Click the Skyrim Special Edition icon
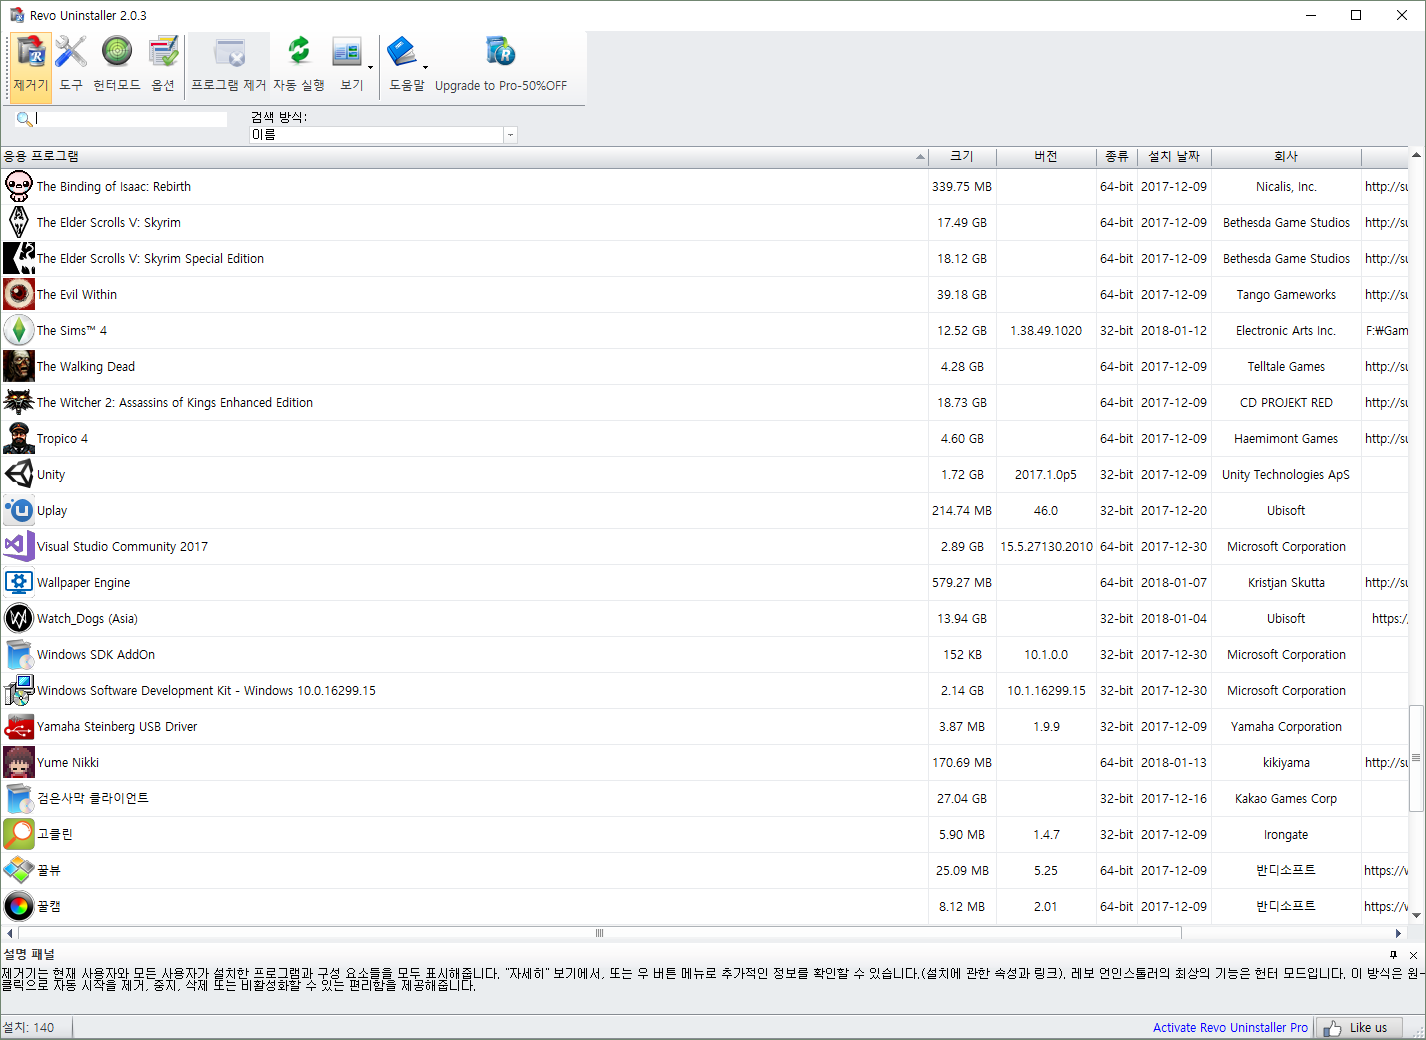This screenshot has height=1040, width=1426. (x=19, y=258)
